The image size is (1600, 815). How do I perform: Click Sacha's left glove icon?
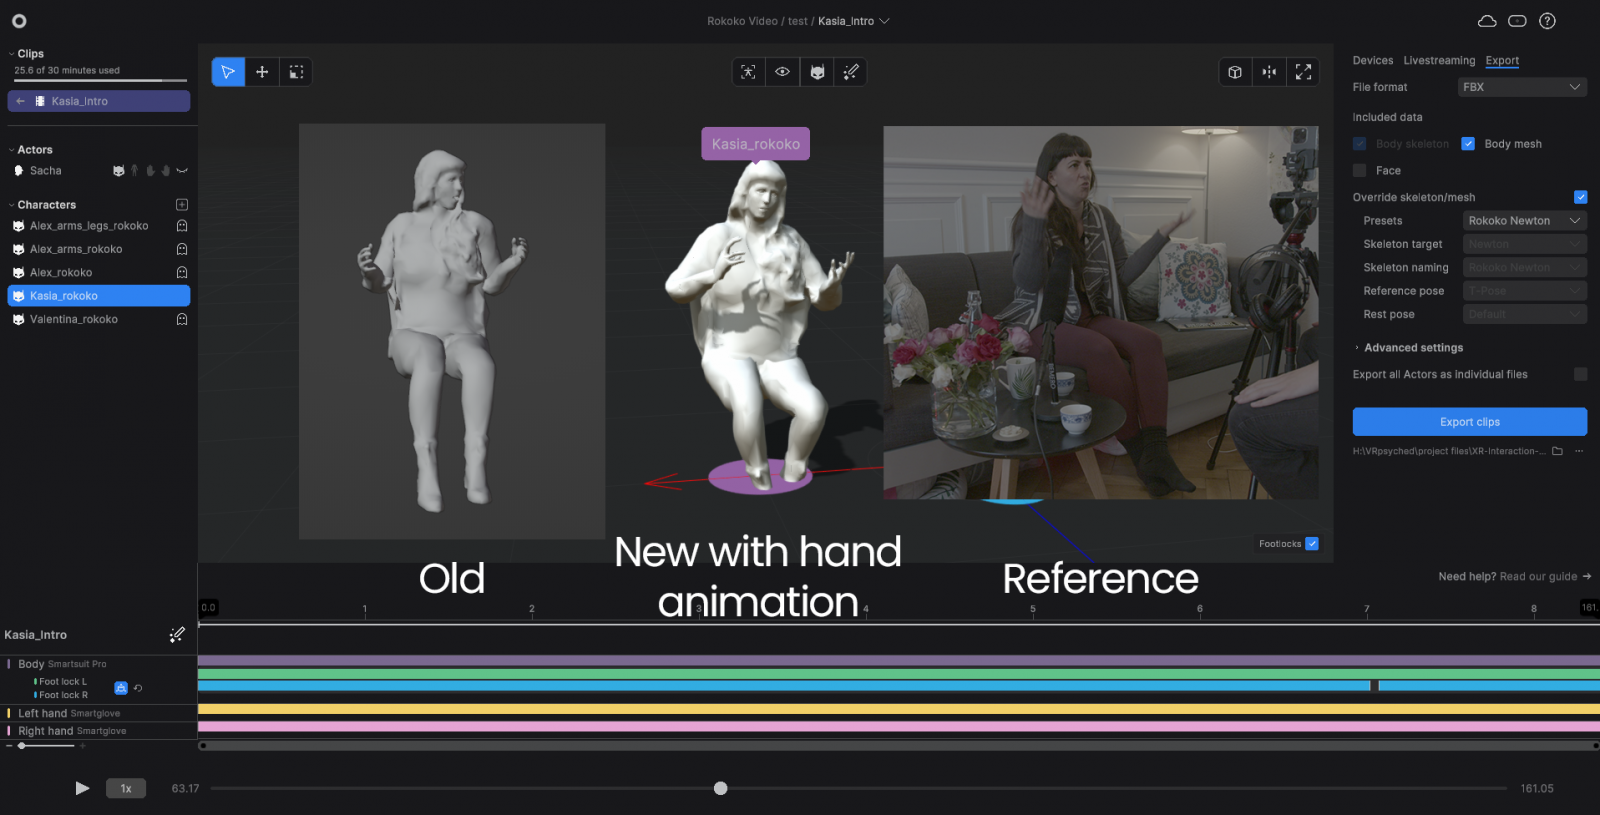(150, 171)
